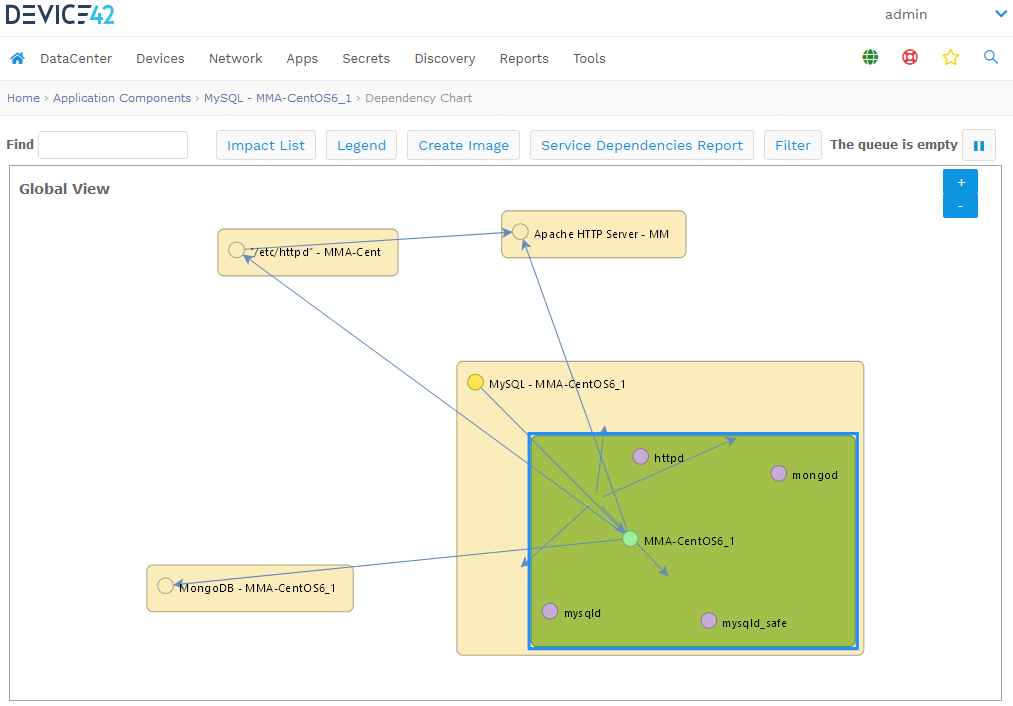The height and width of the screenshot is (706, 1013).
Task: Open the Devices menu
Action: click(160, 58)
